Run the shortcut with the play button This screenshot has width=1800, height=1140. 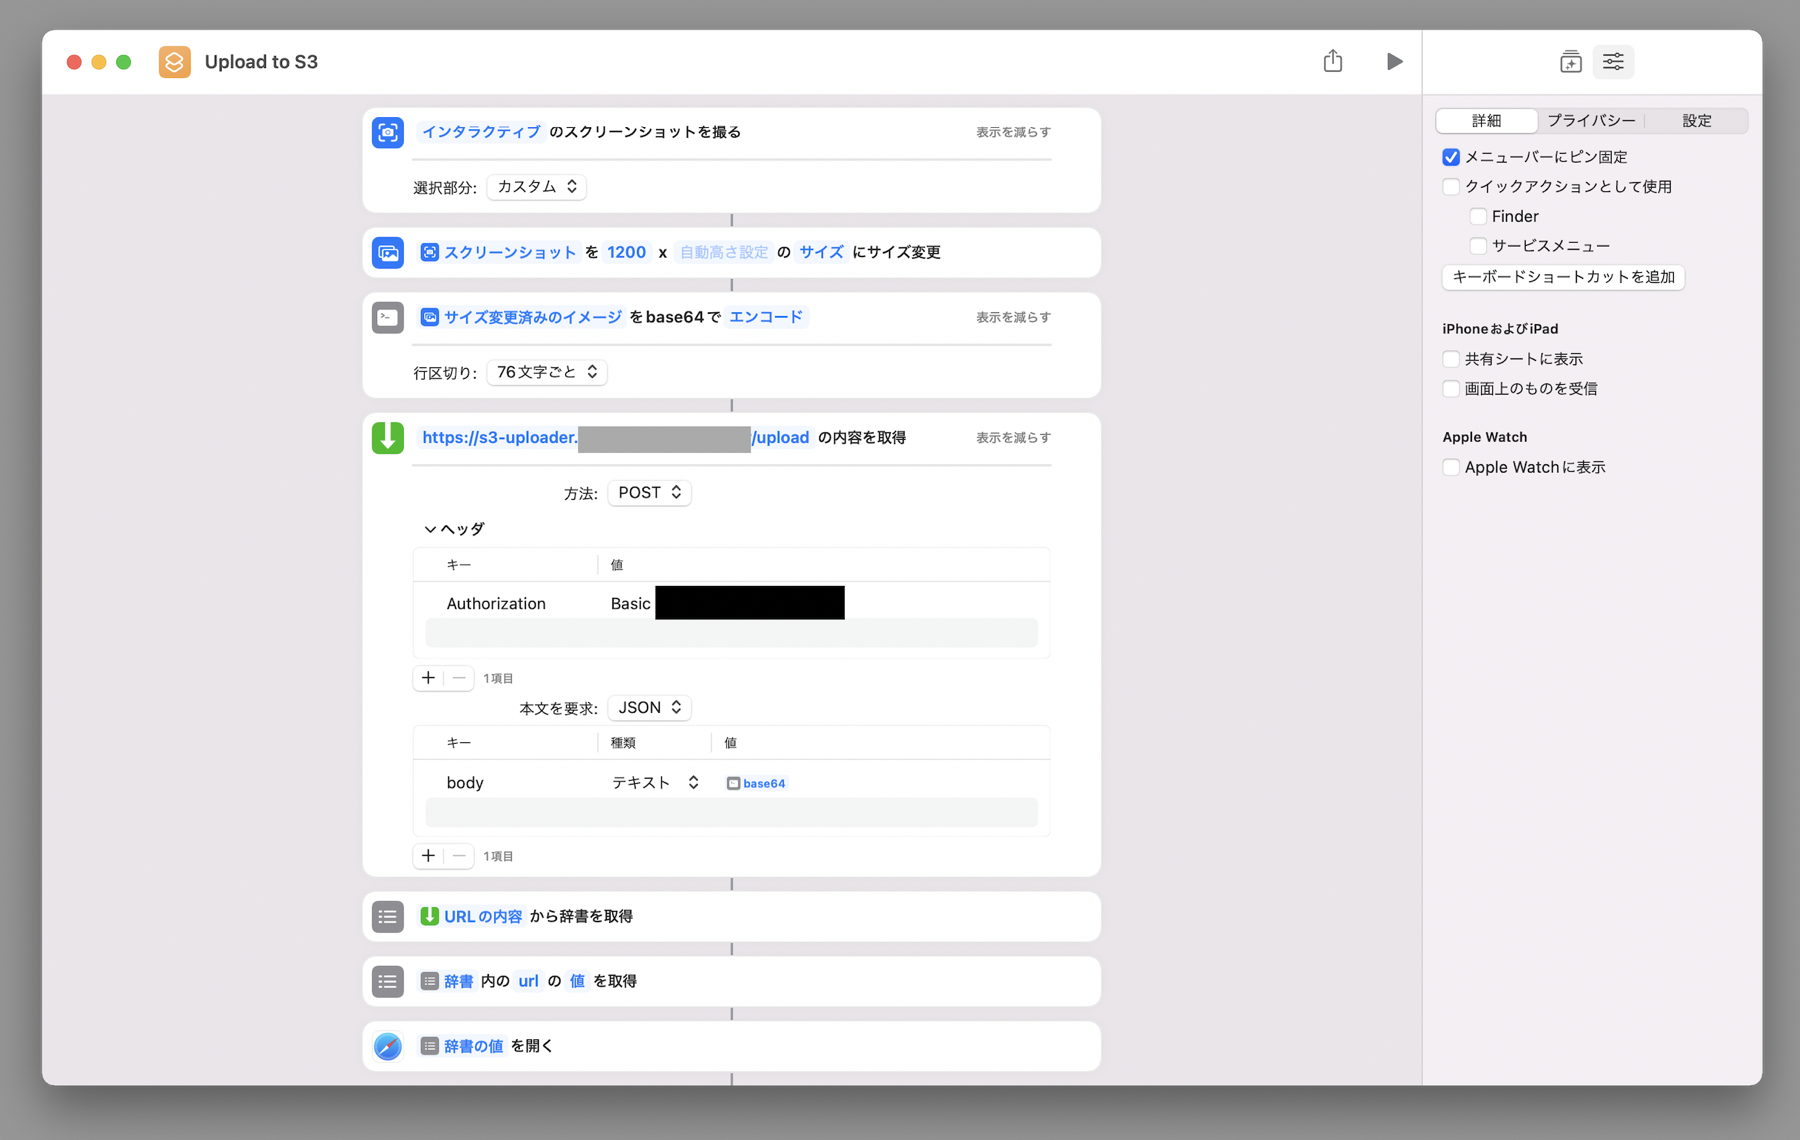(x=1394, y=62)
